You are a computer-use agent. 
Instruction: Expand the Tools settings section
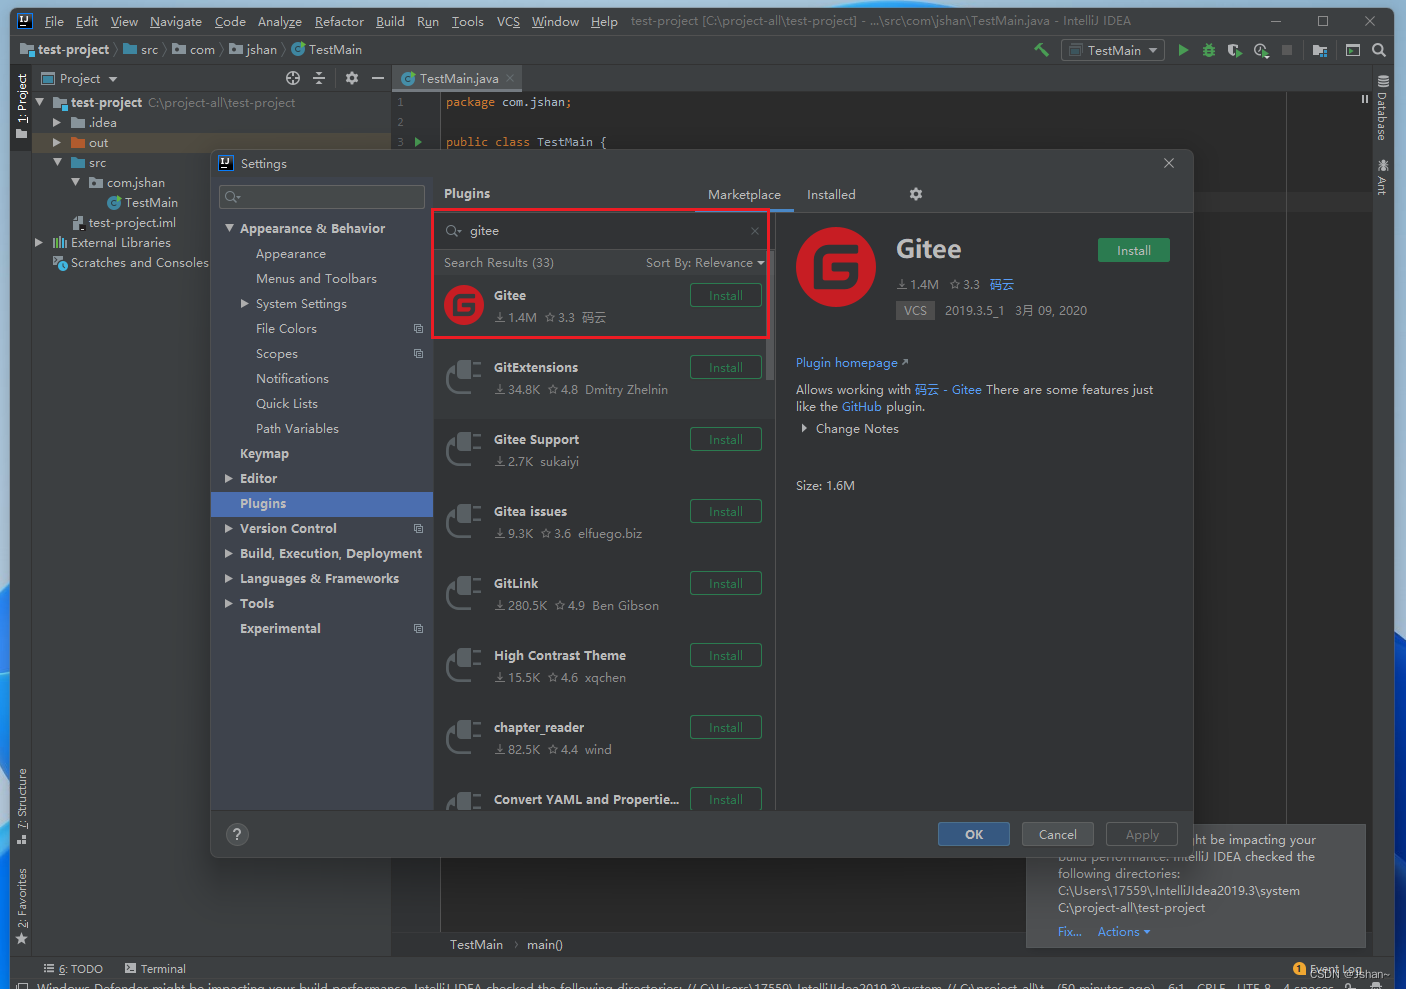(229, 603)
